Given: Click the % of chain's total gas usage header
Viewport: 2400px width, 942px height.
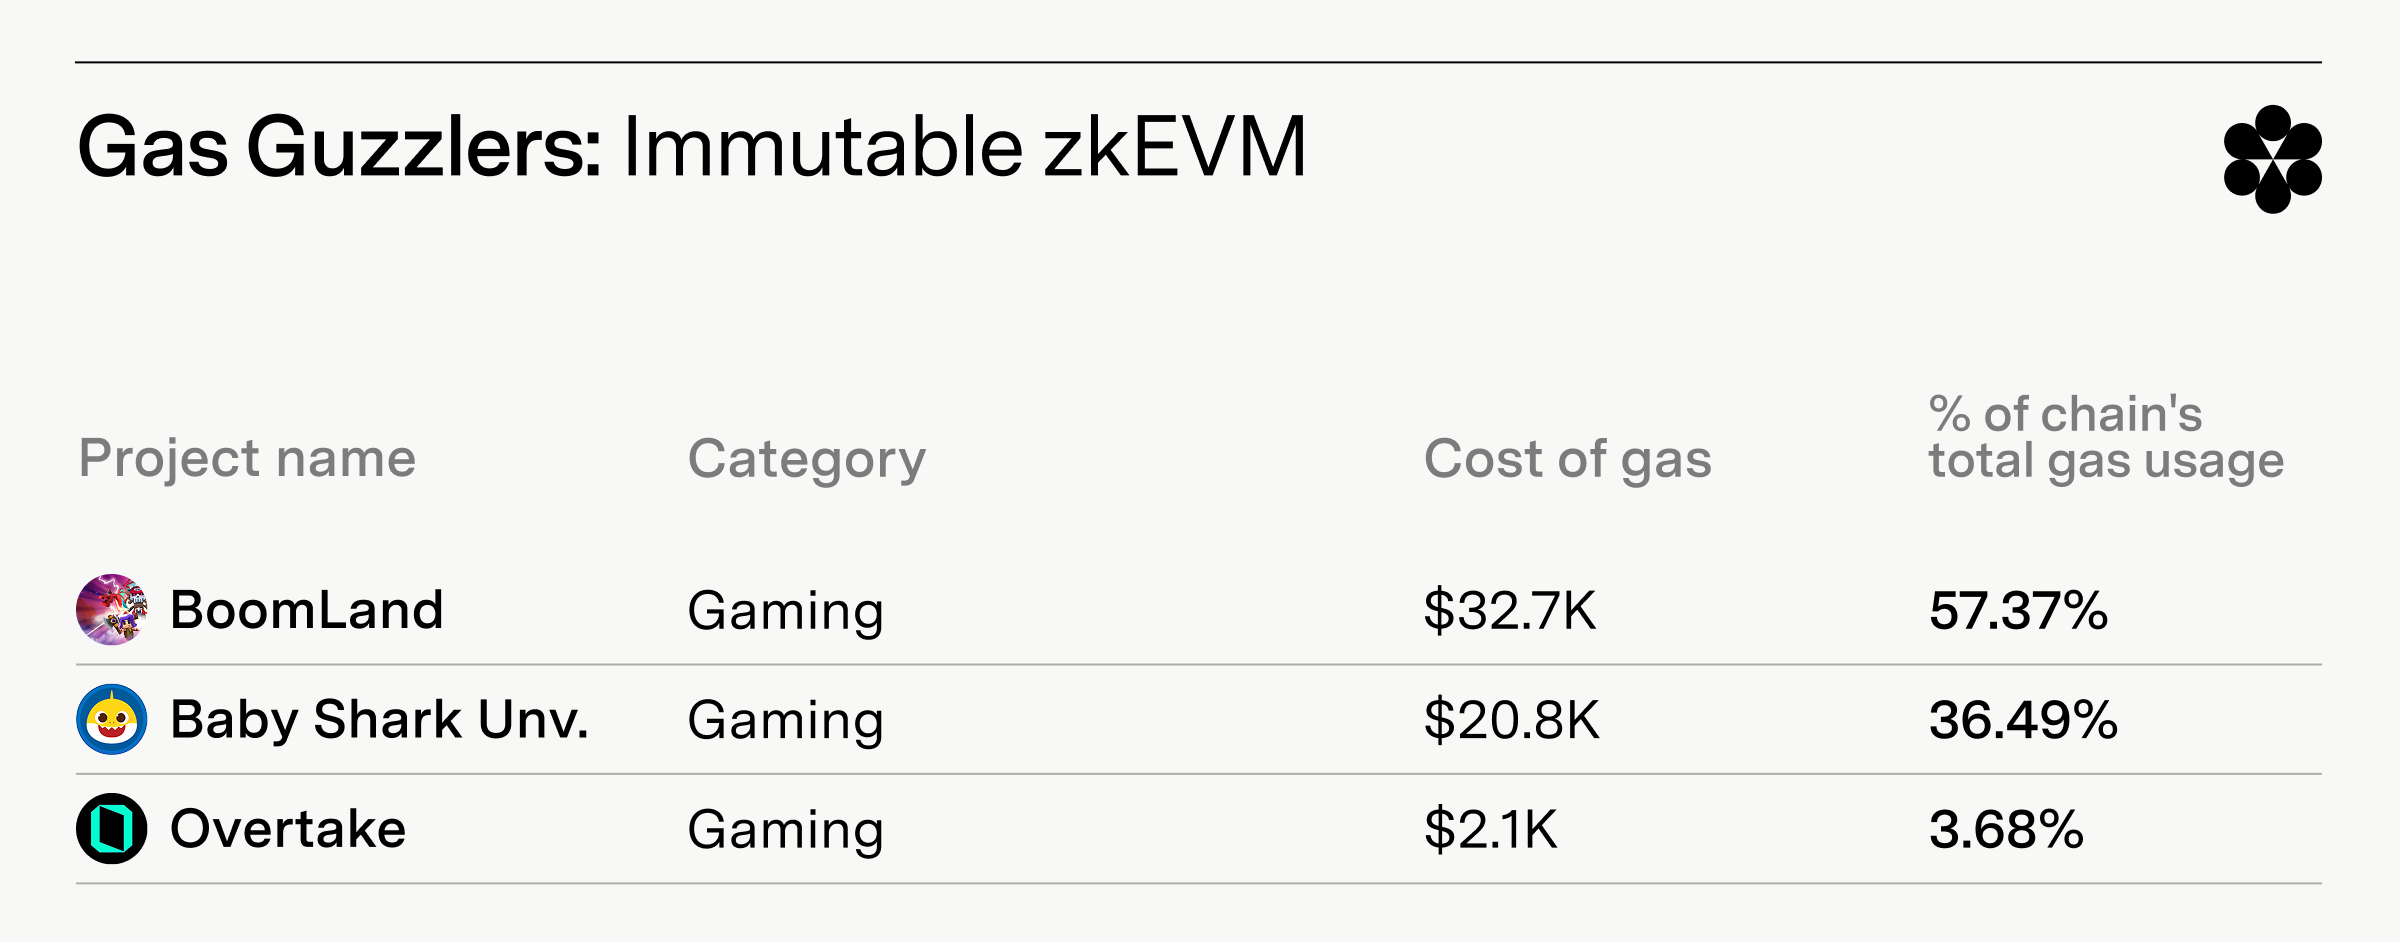Looking at the screenshot, I should coord(2106,437).
